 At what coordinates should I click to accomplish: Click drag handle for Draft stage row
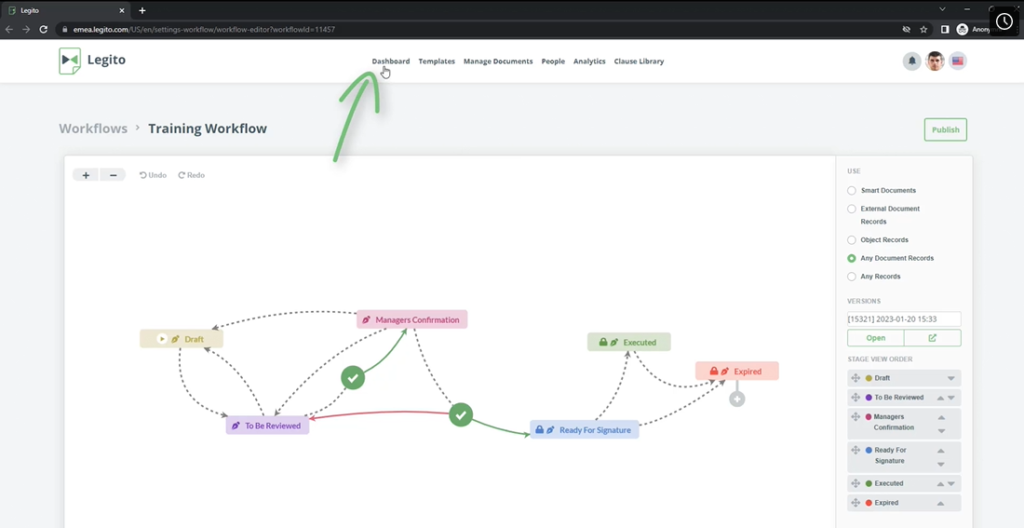point(855,378)
